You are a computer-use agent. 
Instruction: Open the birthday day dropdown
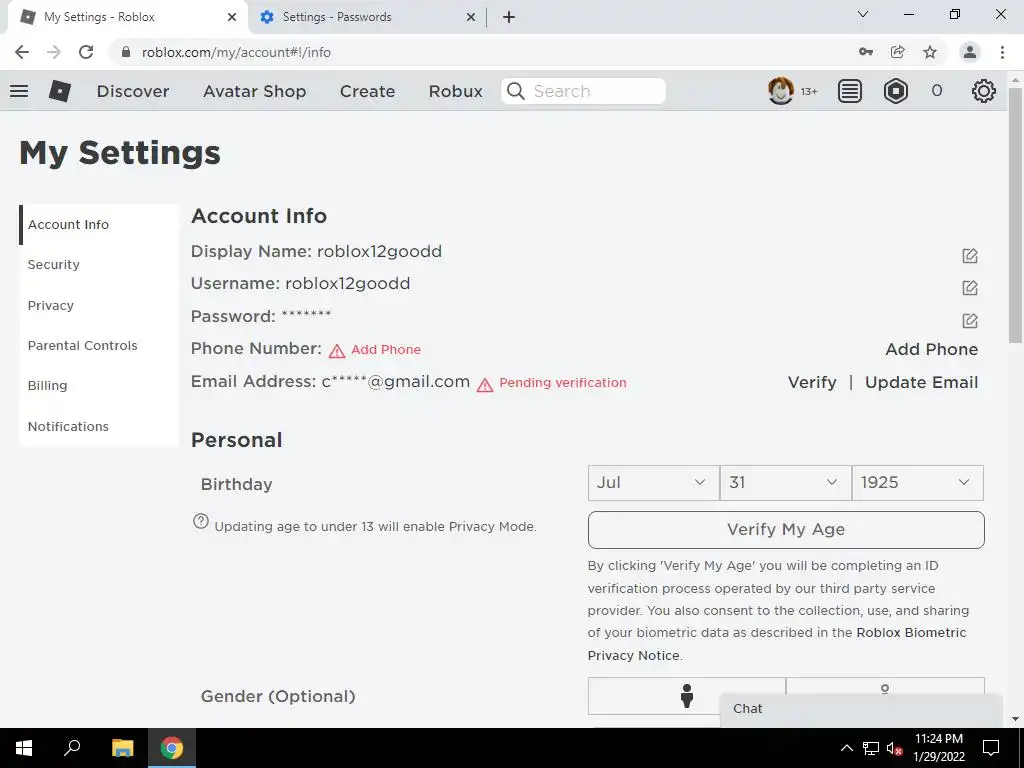786,483
